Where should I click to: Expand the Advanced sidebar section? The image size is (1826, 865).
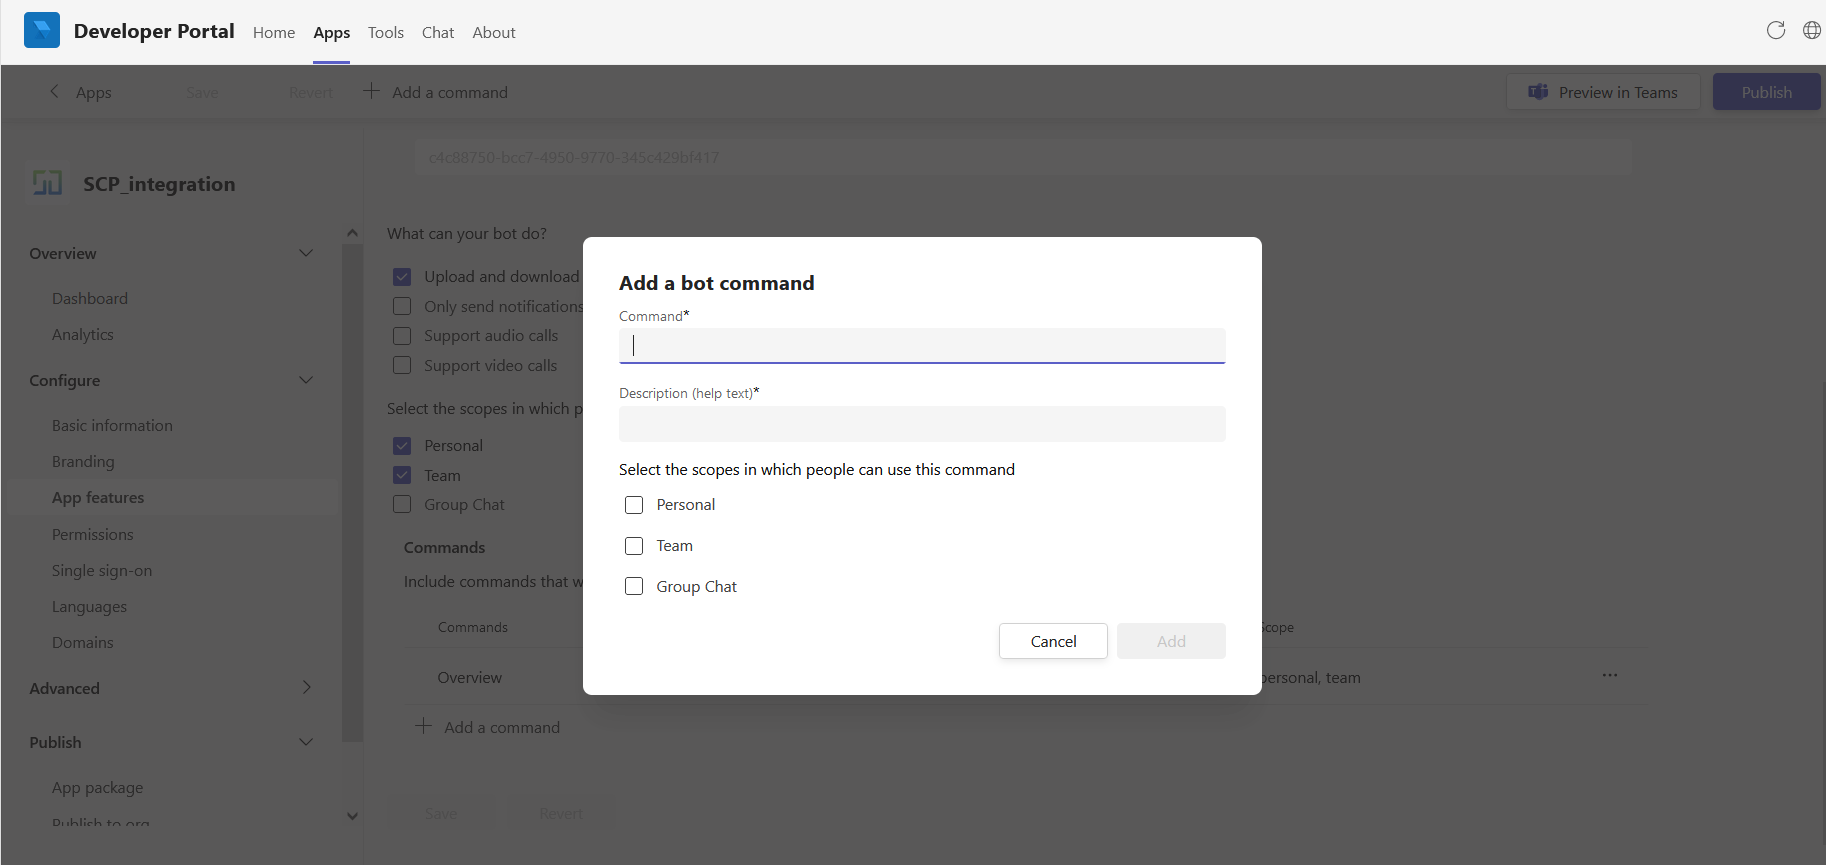(x=306, y=687)
